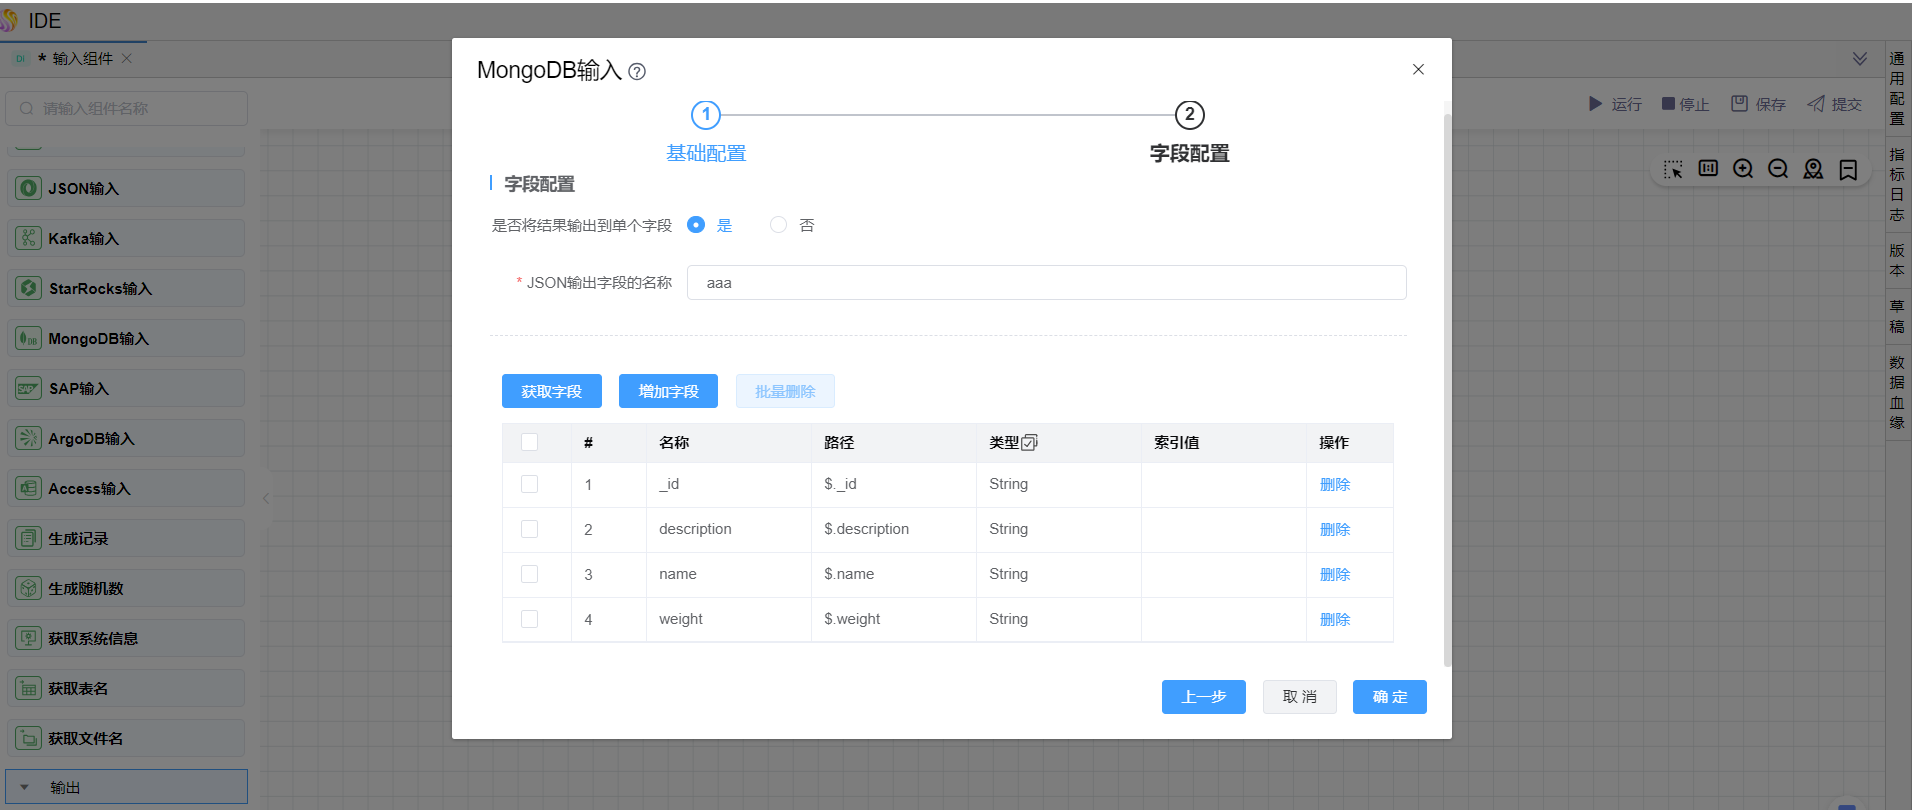Open the 输入组件 tab
This screenshot has height=810, width=1912.
pyautogui.click(x=82, y=59)
